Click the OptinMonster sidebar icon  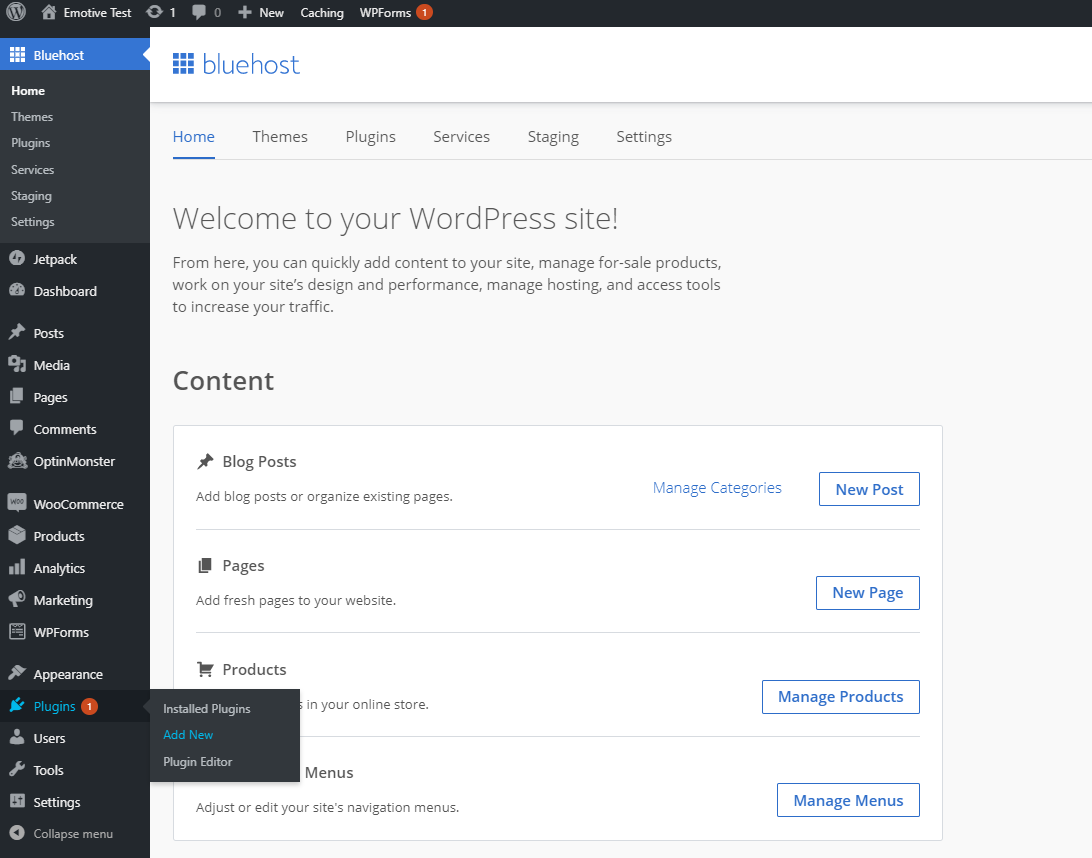click(x=16, y=460)
